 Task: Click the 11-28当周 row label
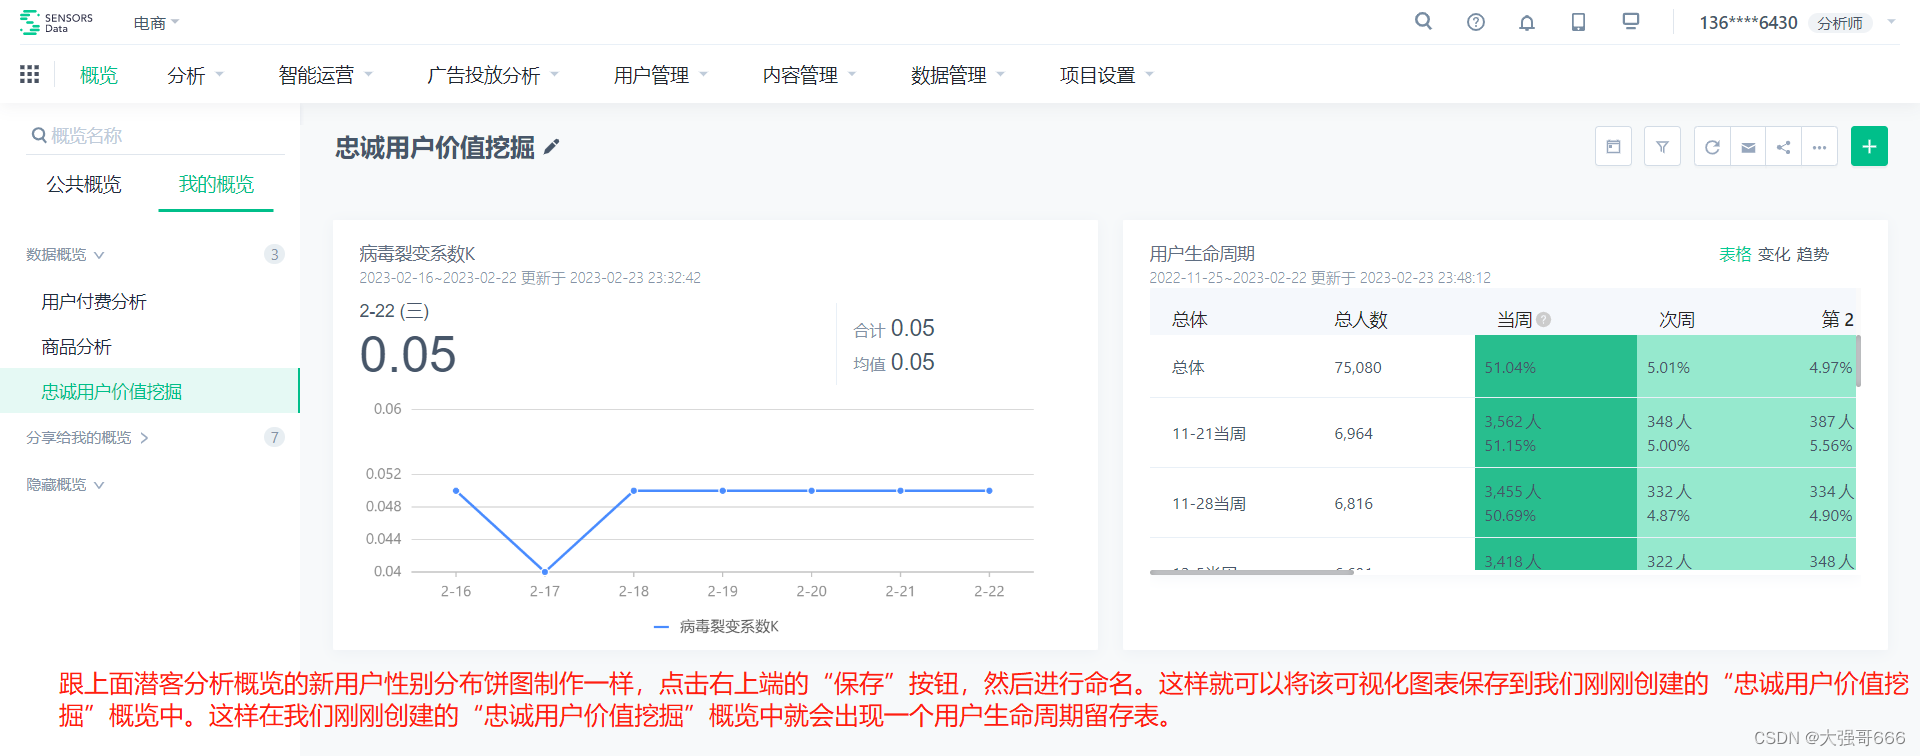1209,504
